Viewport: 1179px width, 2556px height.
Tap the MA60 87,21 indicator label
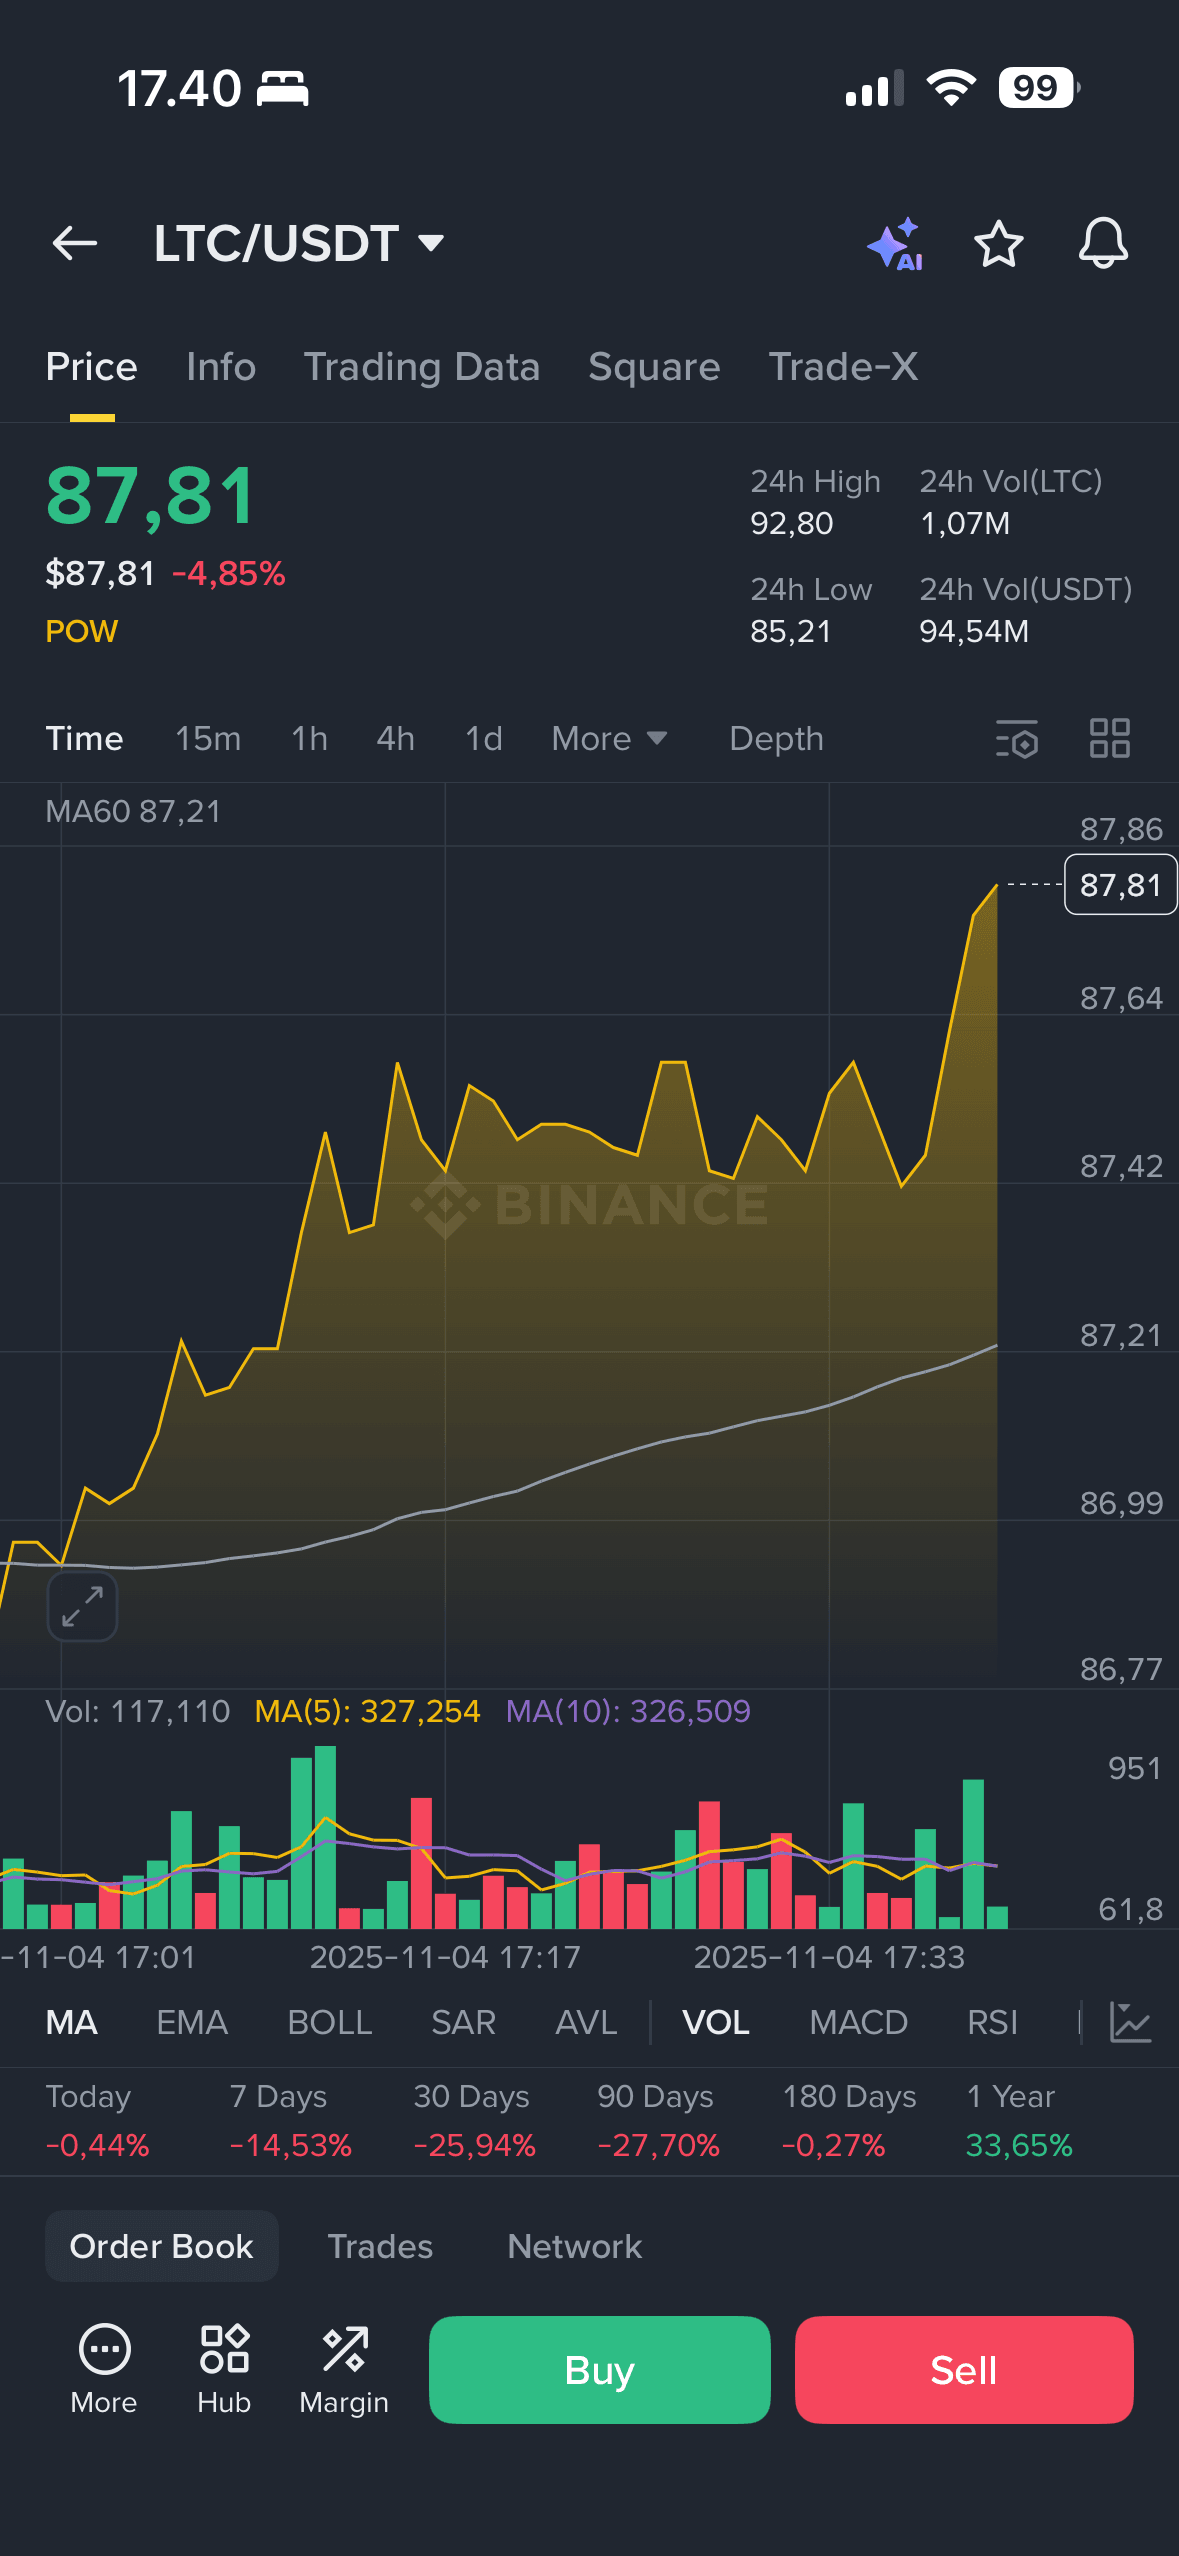click(133, 811)
